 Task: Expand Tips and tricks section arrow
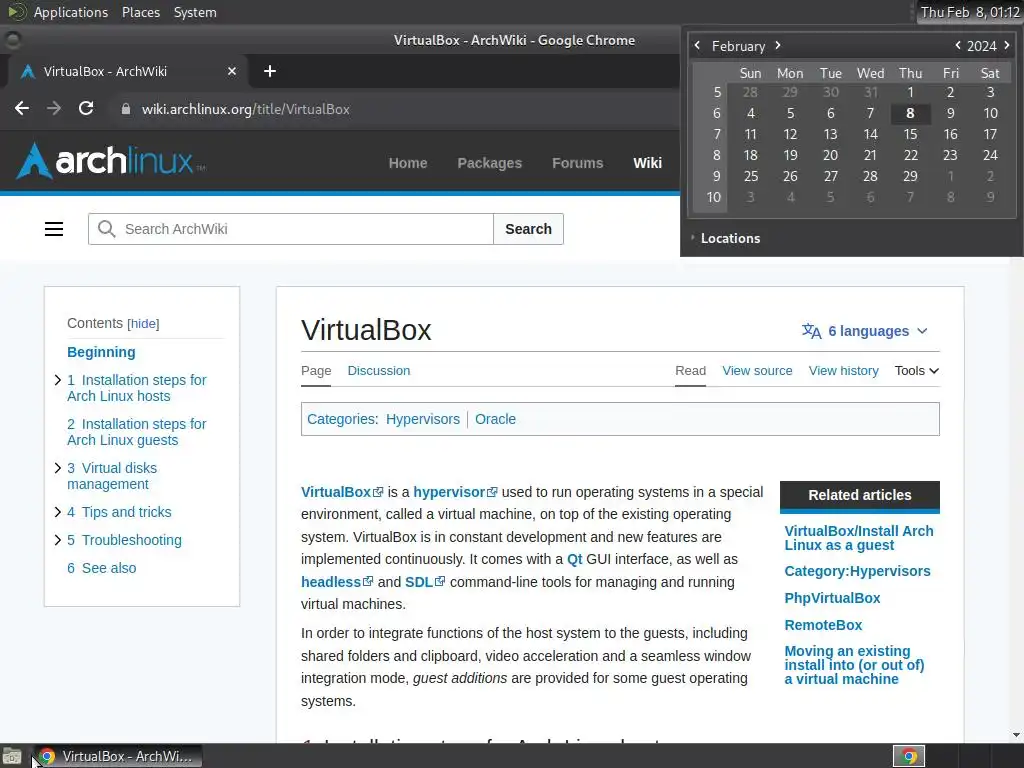pyautogui.click(x=57, y=512)
